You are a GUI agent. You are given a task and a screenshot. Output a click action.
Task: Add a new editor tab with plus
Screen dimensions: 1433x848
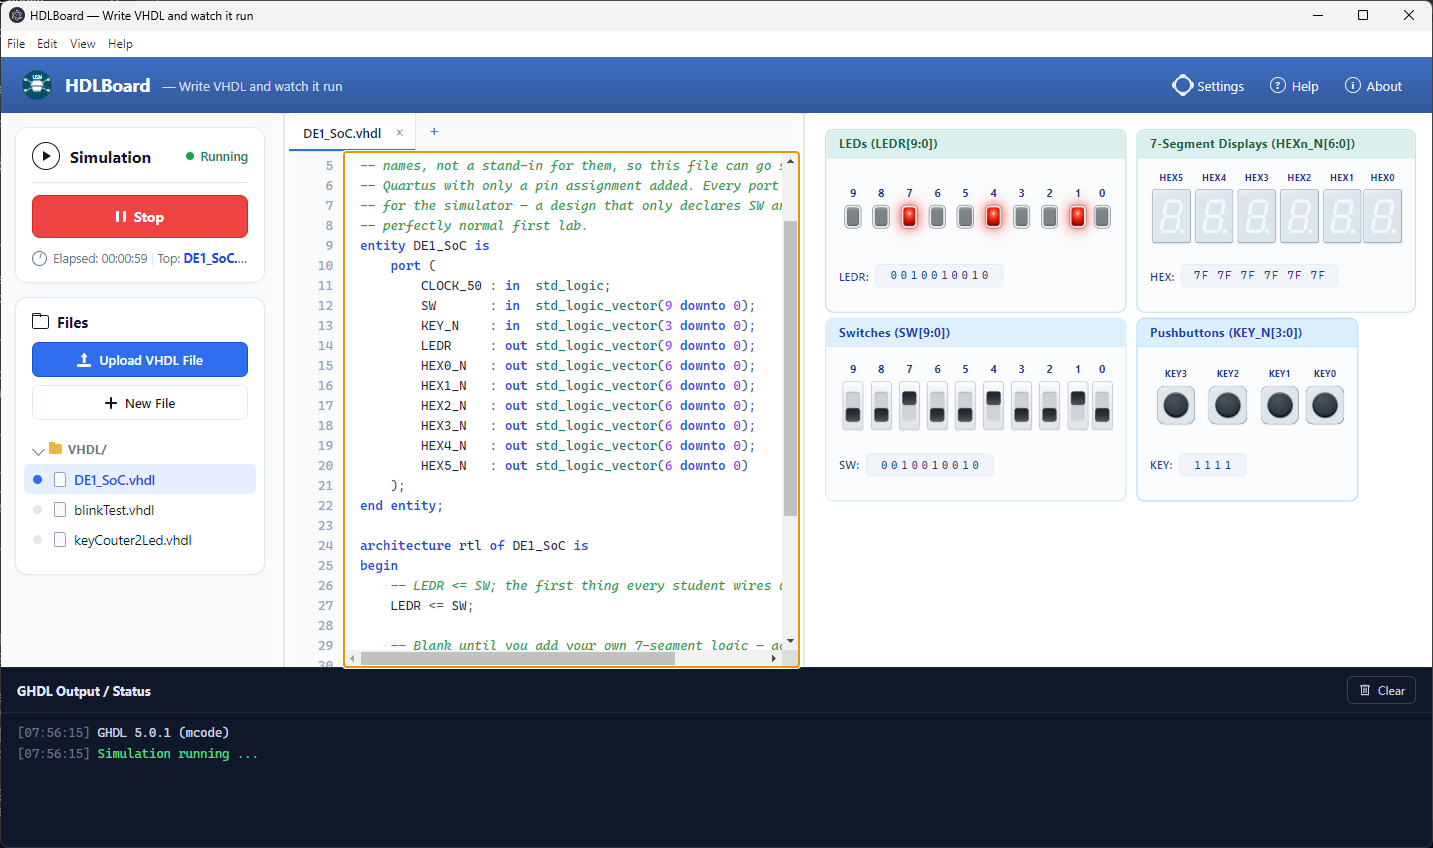click(x=434, y=132)
